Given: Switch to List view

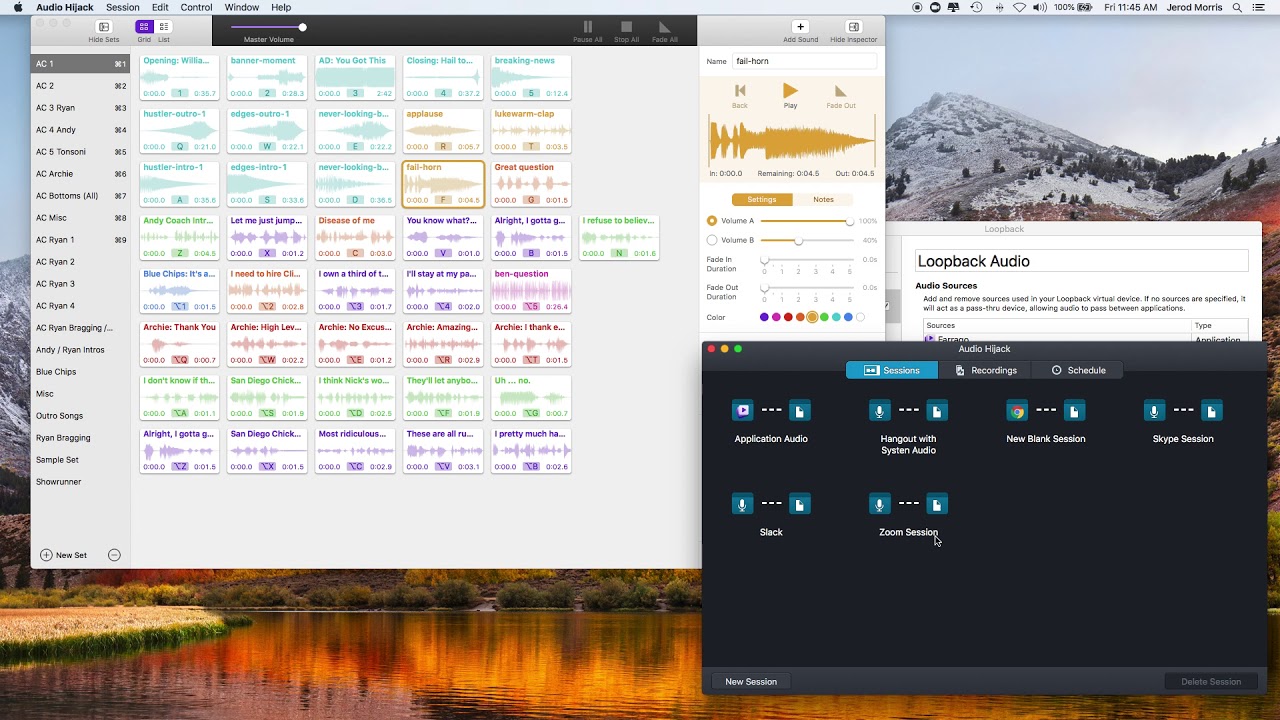Looking at the screenshot, I should pyautogui.click(x=164, y=27).
